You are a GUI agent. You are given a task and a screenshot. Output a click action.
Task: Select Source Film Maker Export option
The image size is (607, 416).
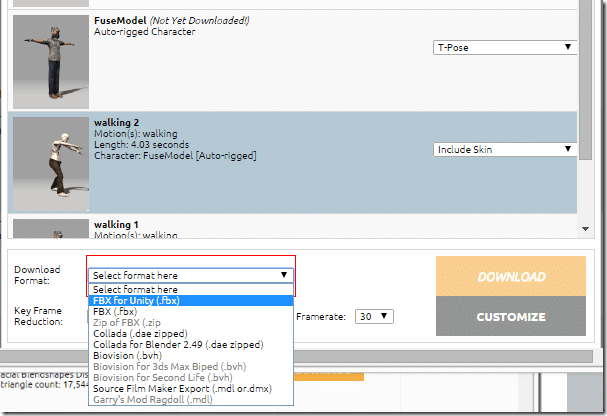click(190, 388)
